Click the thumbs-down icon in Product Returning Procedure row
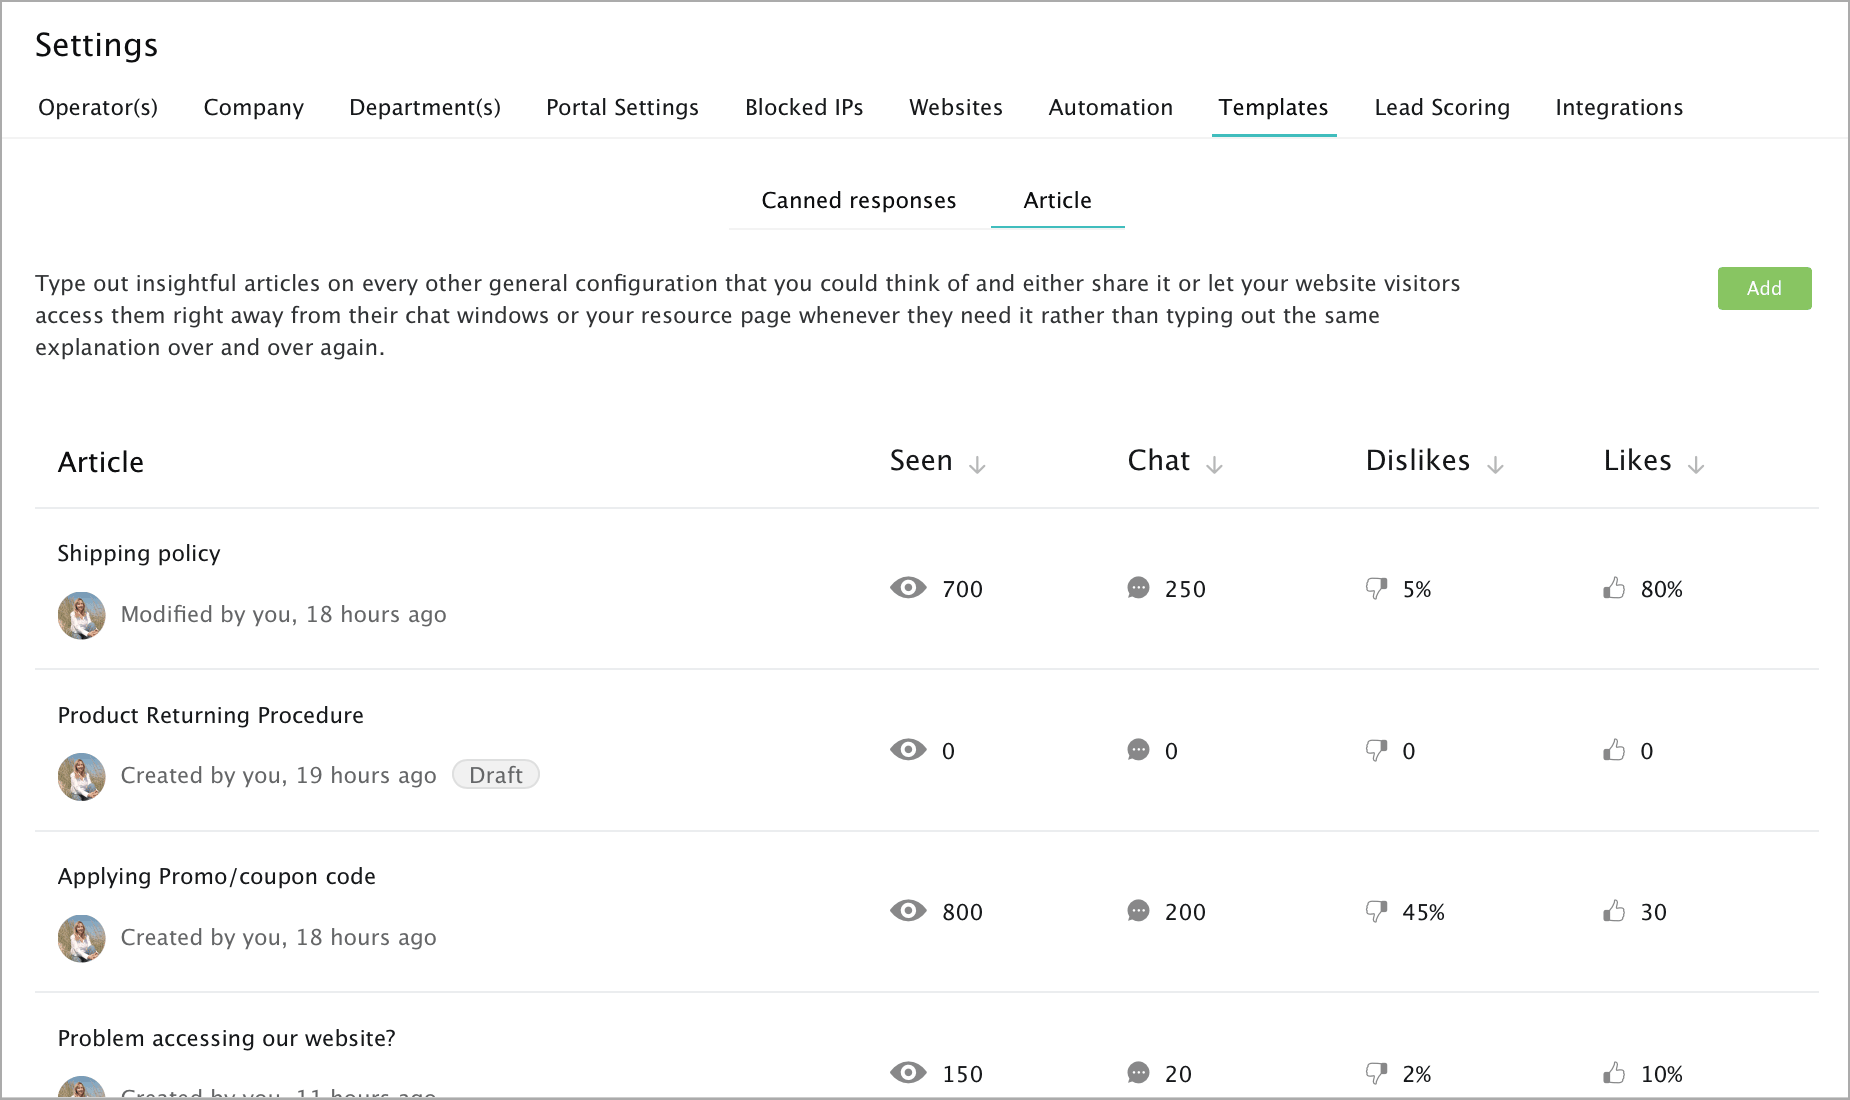 click(1377, 750)
